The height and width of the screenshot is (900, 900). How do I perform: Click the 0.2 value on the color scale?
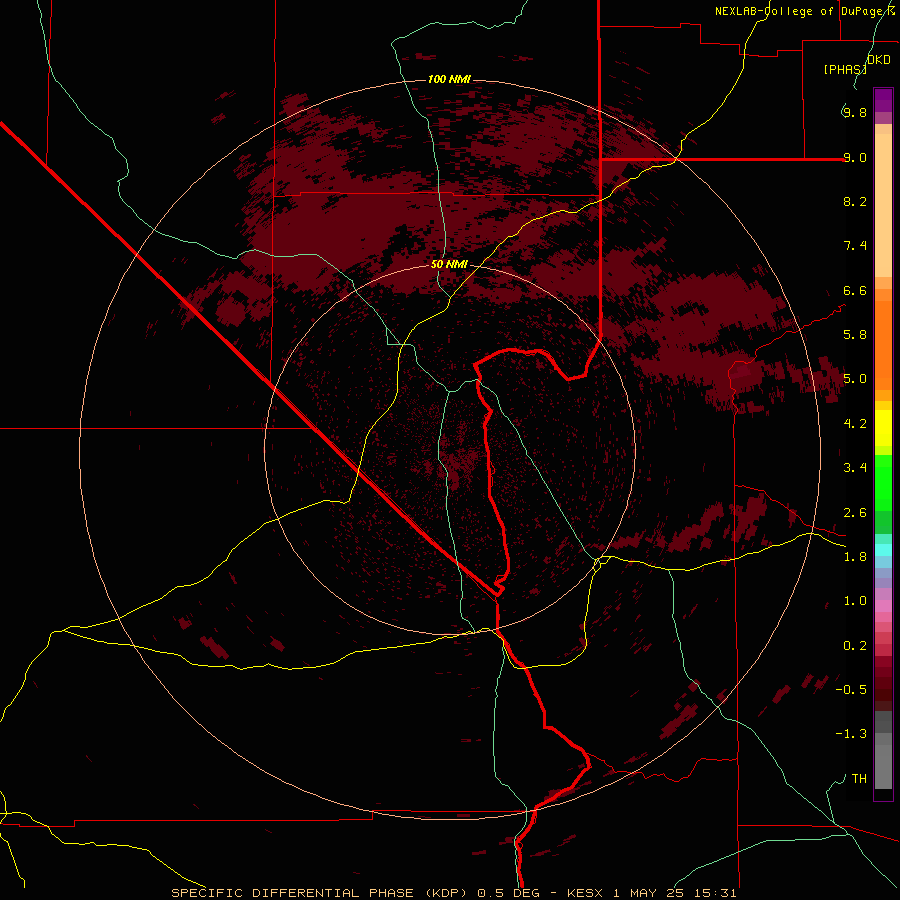[x=855, y=645]
